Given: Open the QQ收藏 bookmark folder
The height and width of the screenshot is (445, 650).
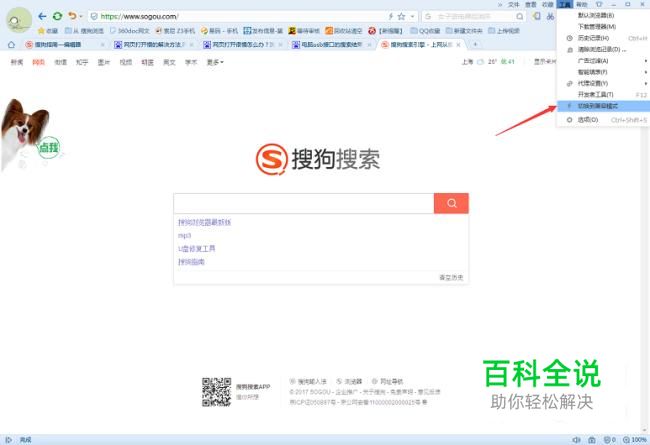Looking at the screenshot, I should pos(425,31).
